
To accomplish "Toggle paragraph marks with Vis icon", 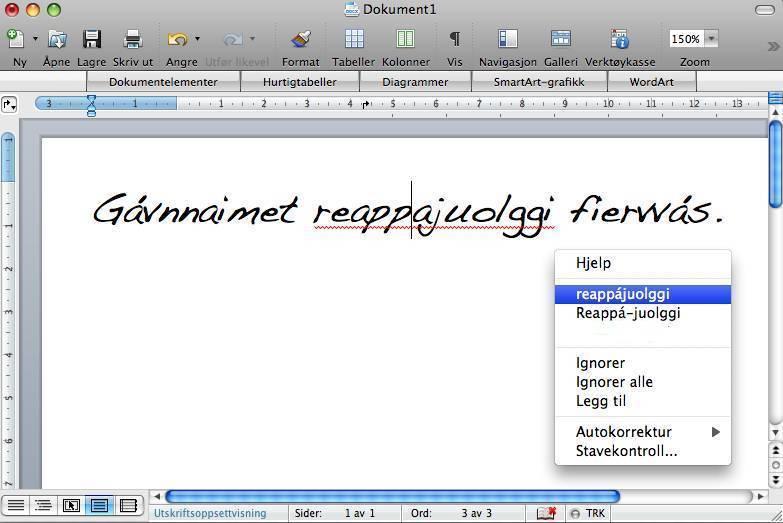I will [x=454, y=39].
